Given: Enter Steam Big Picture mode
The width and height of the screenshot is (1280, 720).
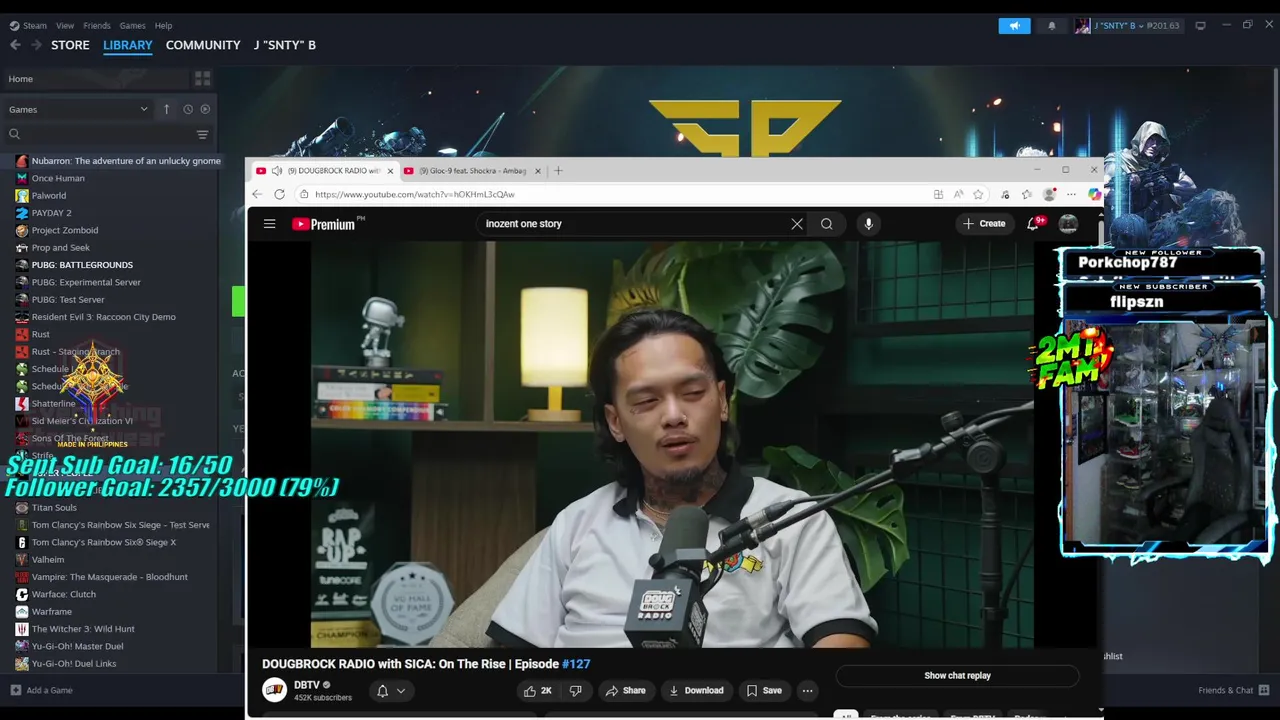Looking at the screenshot, I should pyautogui.click(x=1200, y=25).
